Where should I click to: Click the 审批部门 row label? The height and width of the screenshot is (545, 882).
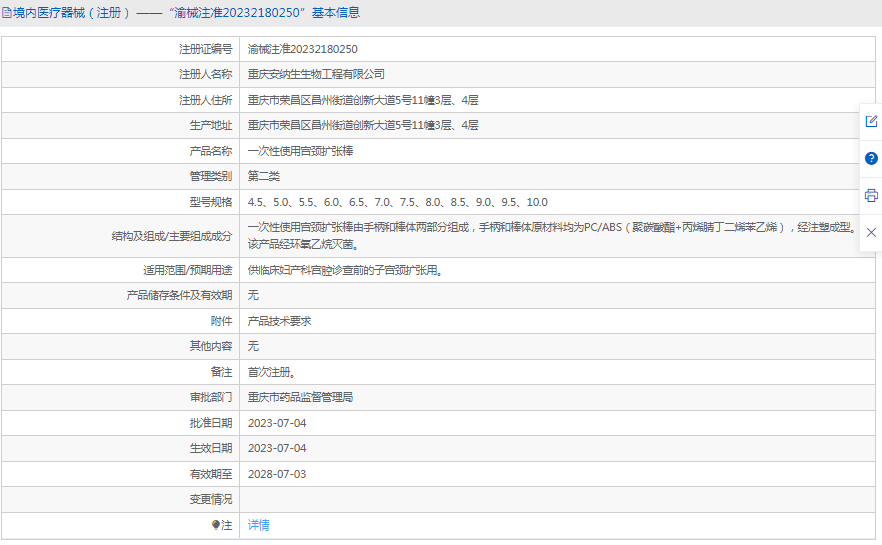coord(211,397)
